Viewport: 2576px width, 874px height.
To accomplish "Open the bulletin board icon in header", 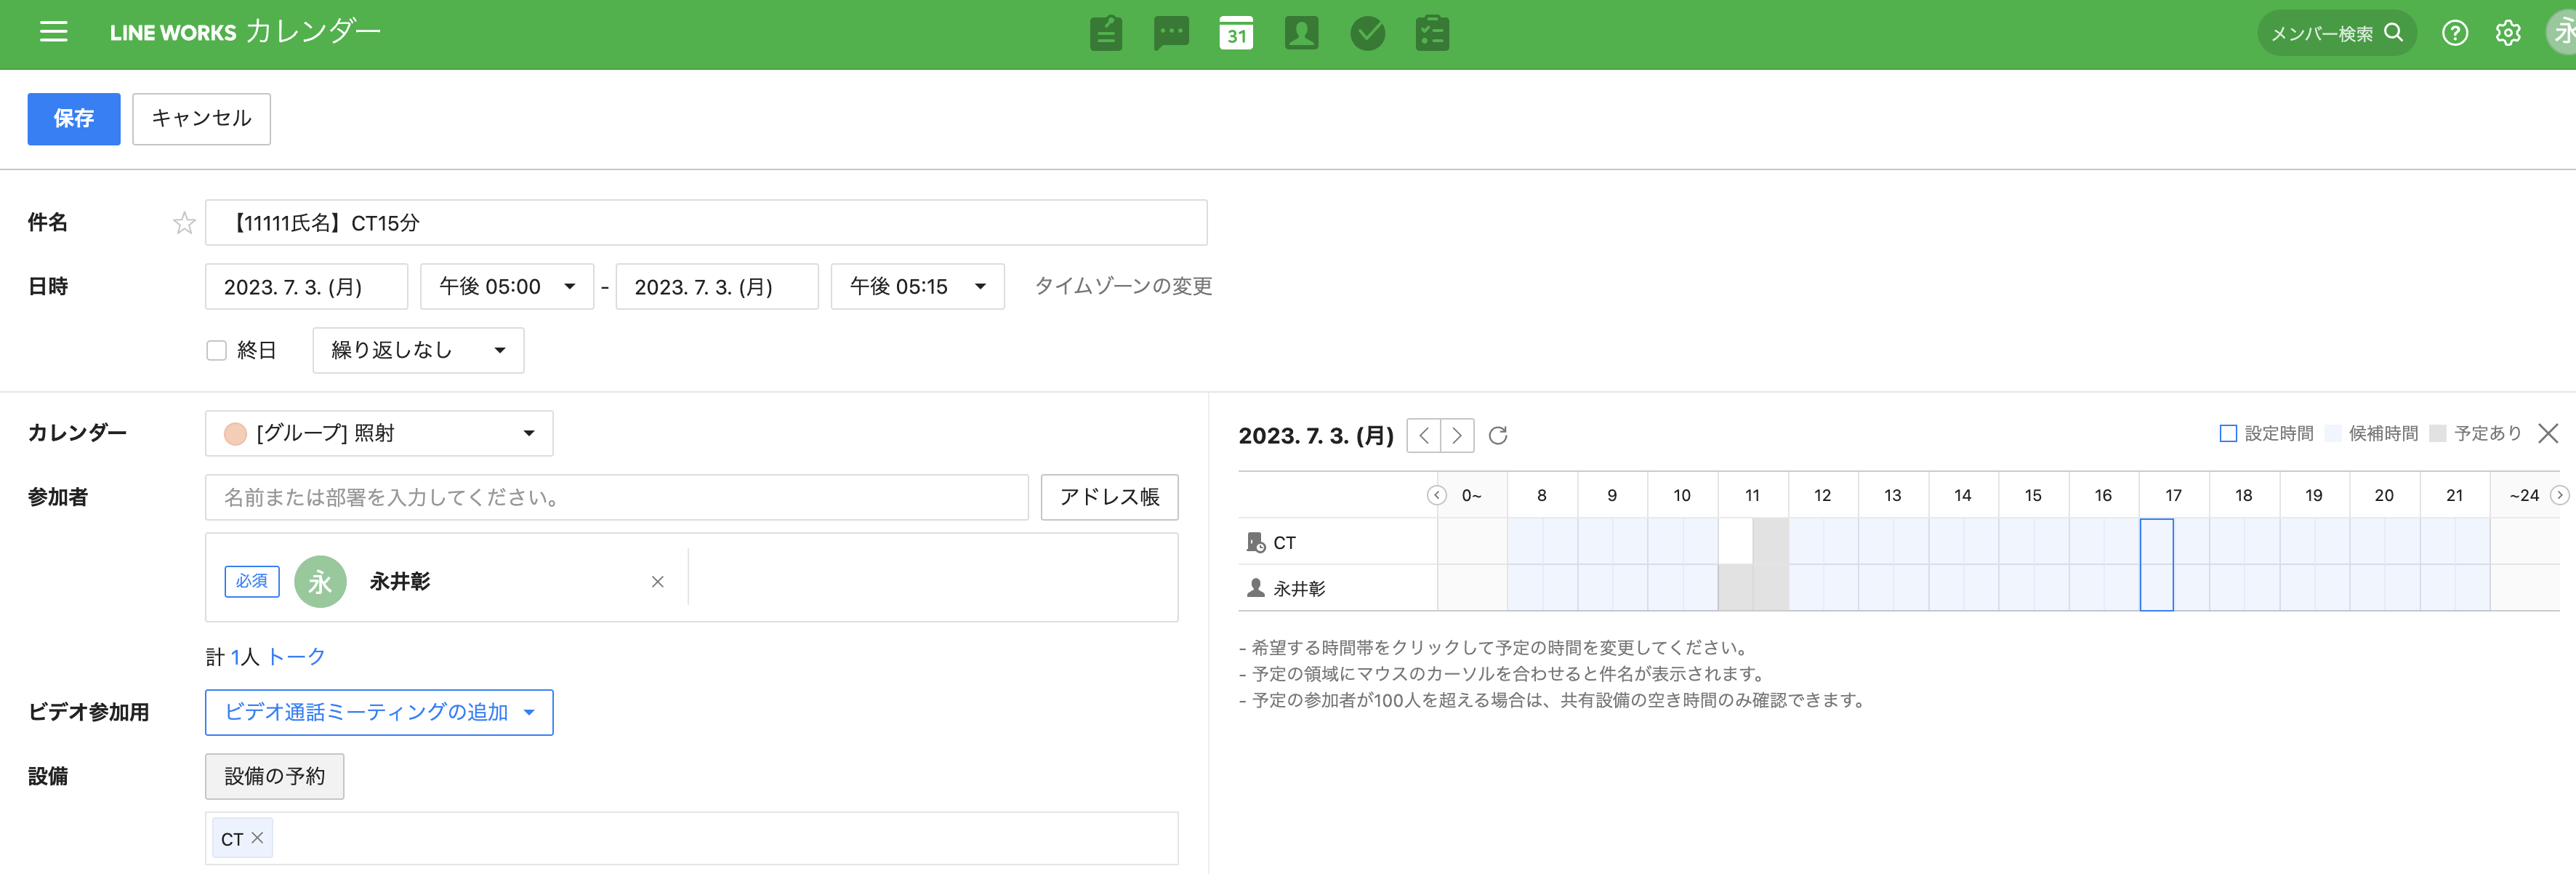I will click(1105, 33).
